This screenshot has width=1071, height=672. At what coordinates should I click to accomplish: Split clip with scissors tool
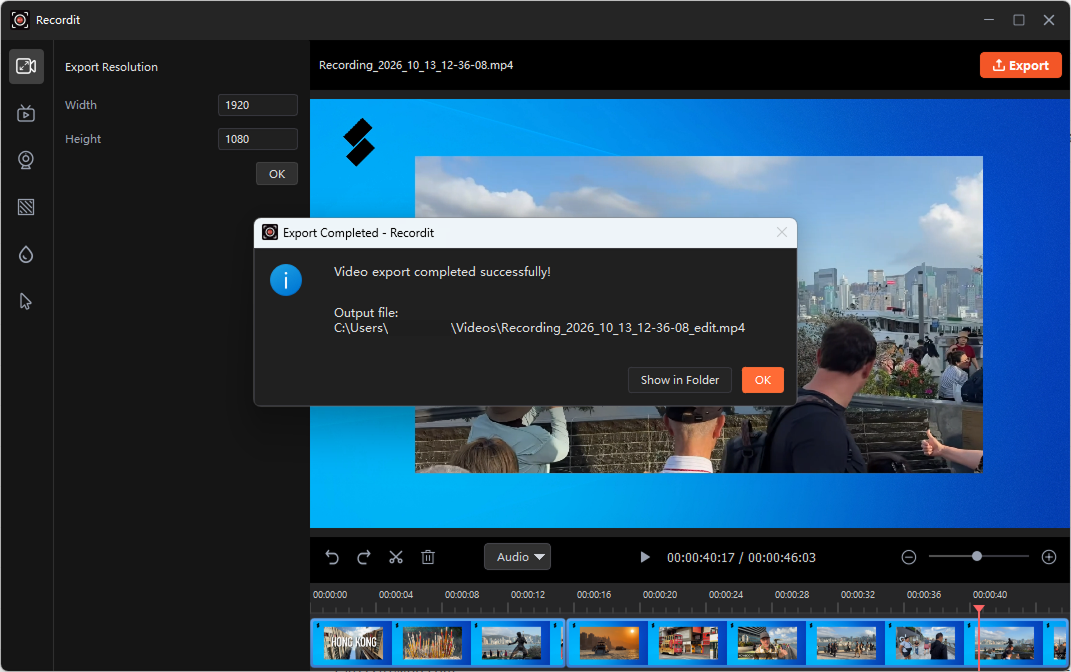[x=396, y=557]
